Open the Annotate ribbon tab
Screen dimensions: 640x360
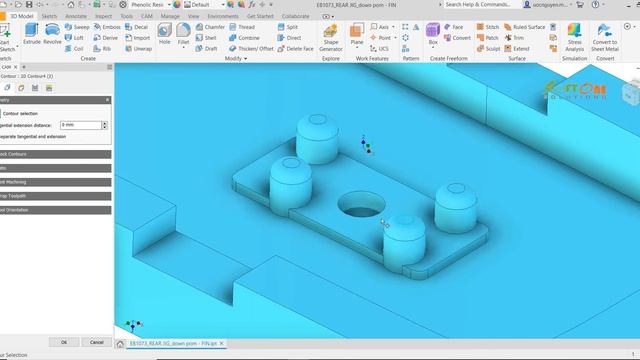tap(76, 16)
